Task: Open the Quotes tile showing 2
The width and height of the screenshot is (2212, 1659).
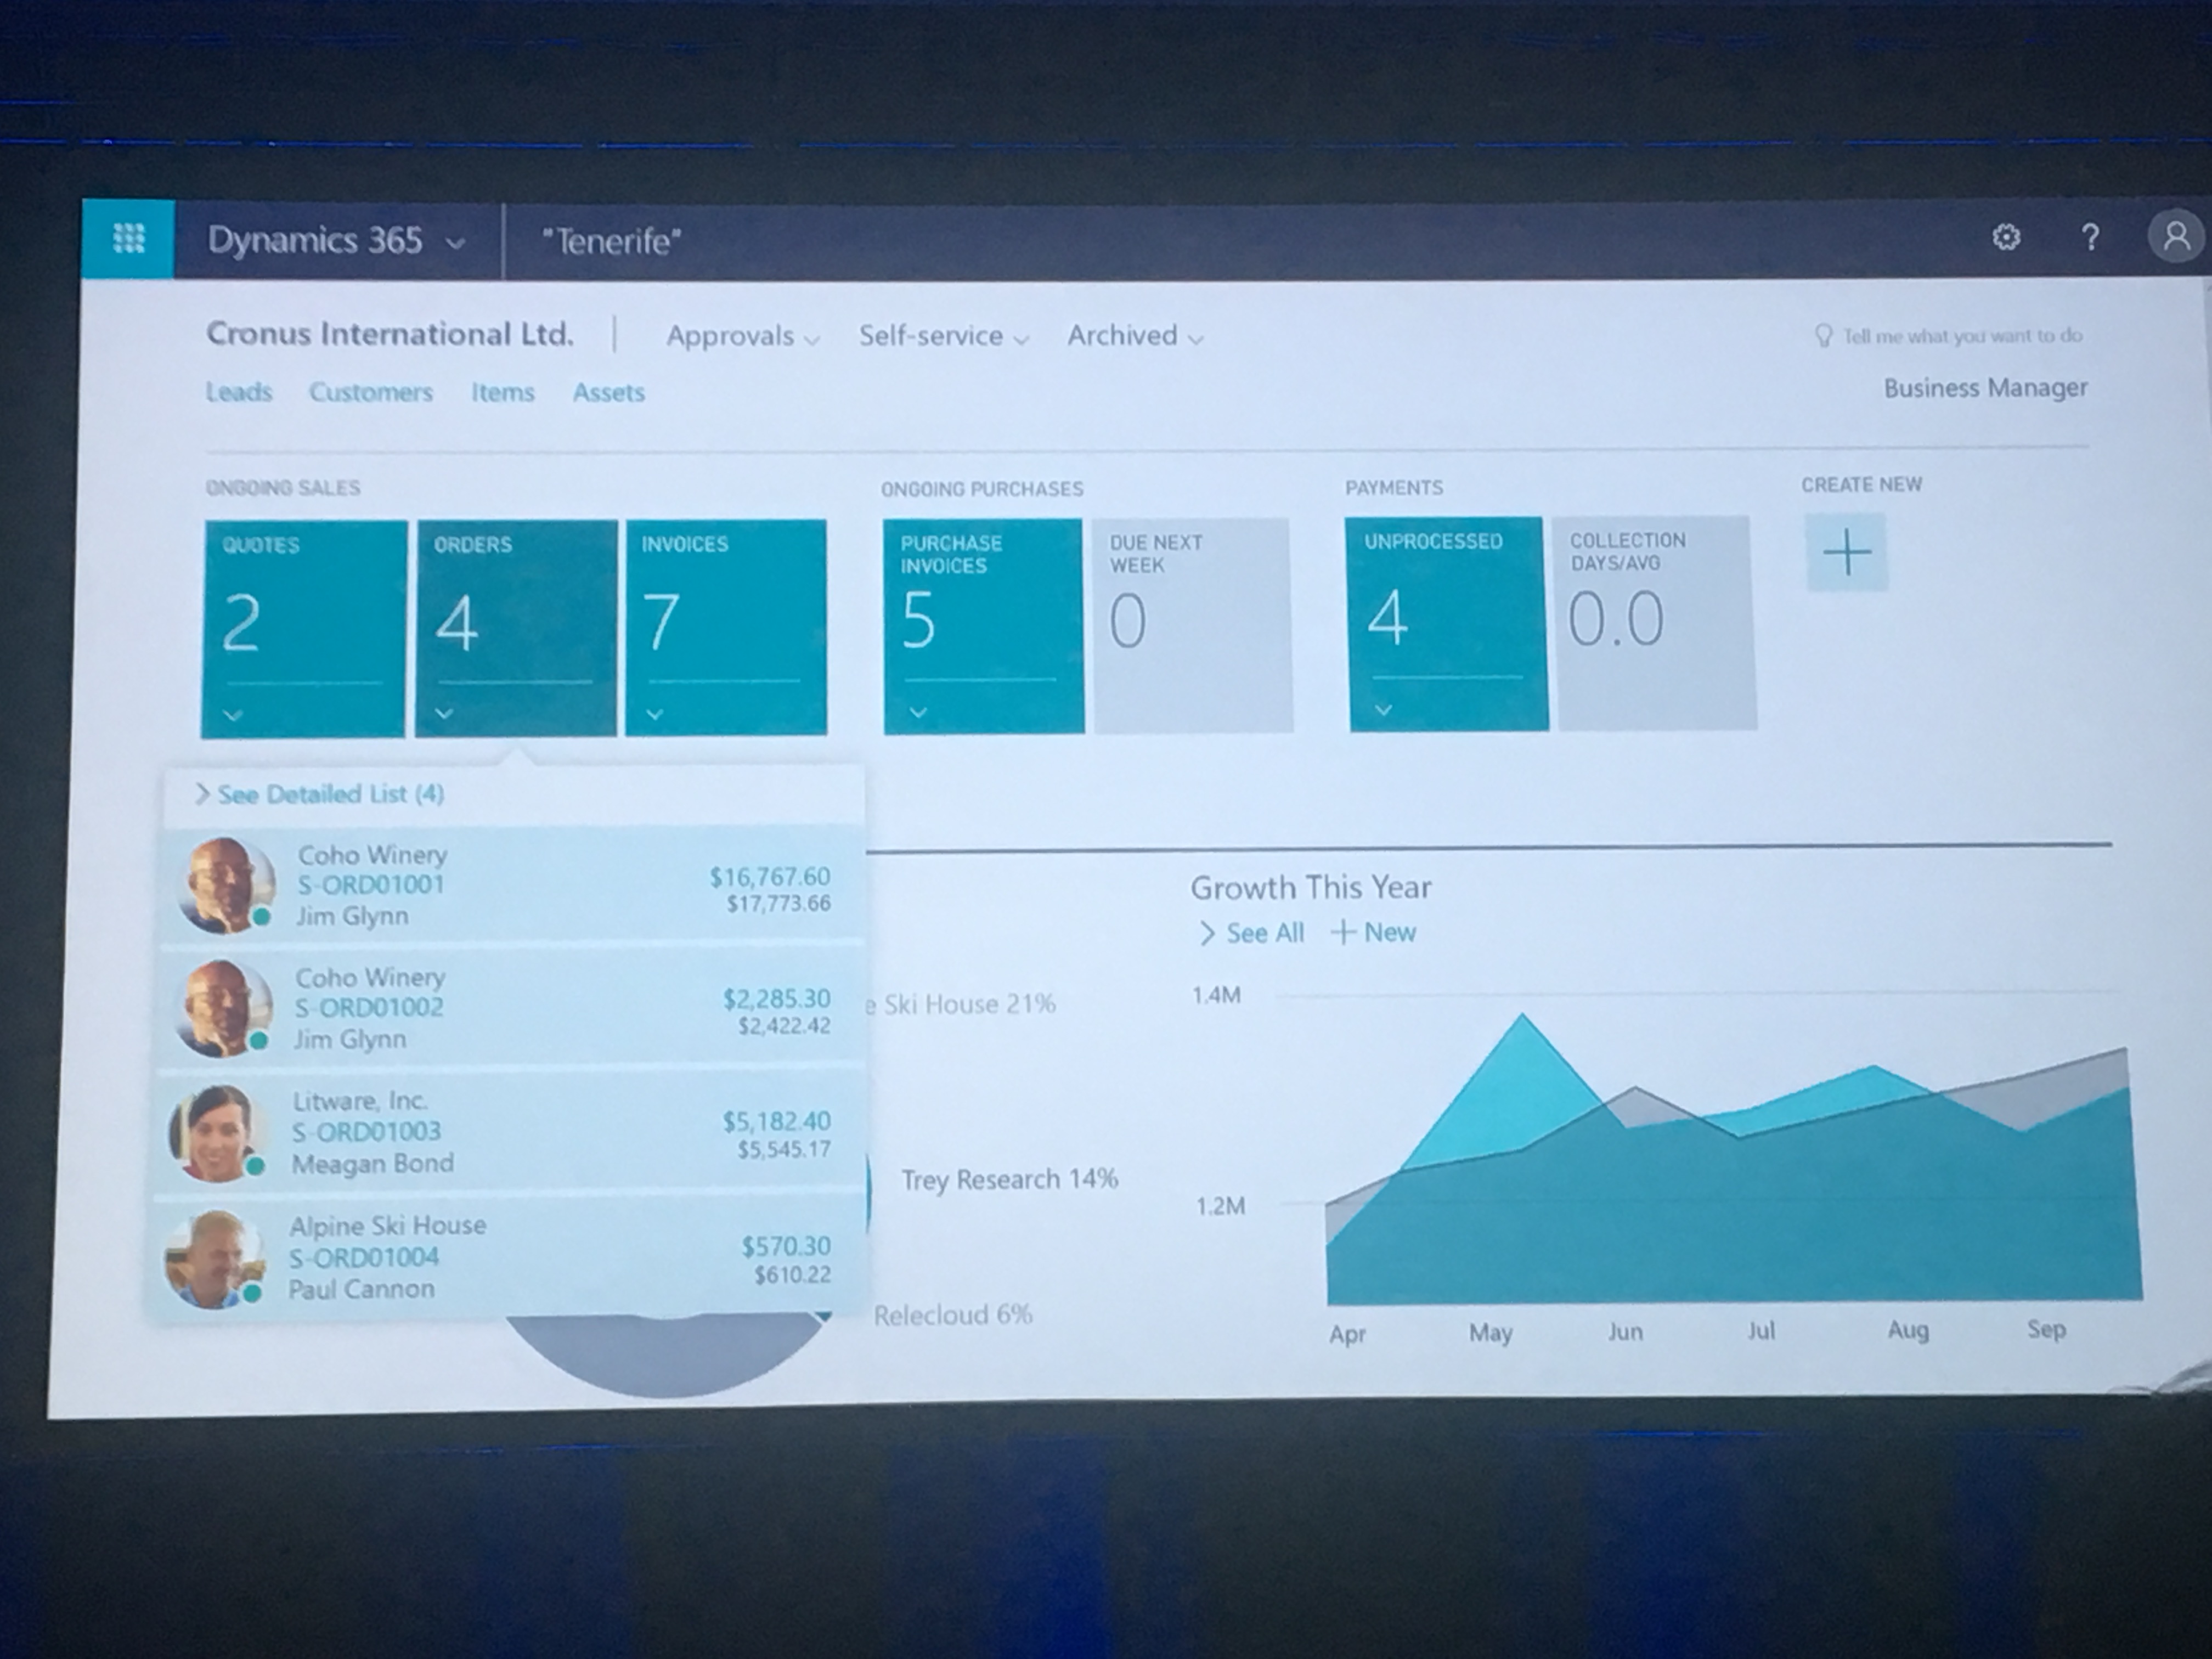Action: pos(304,628)
